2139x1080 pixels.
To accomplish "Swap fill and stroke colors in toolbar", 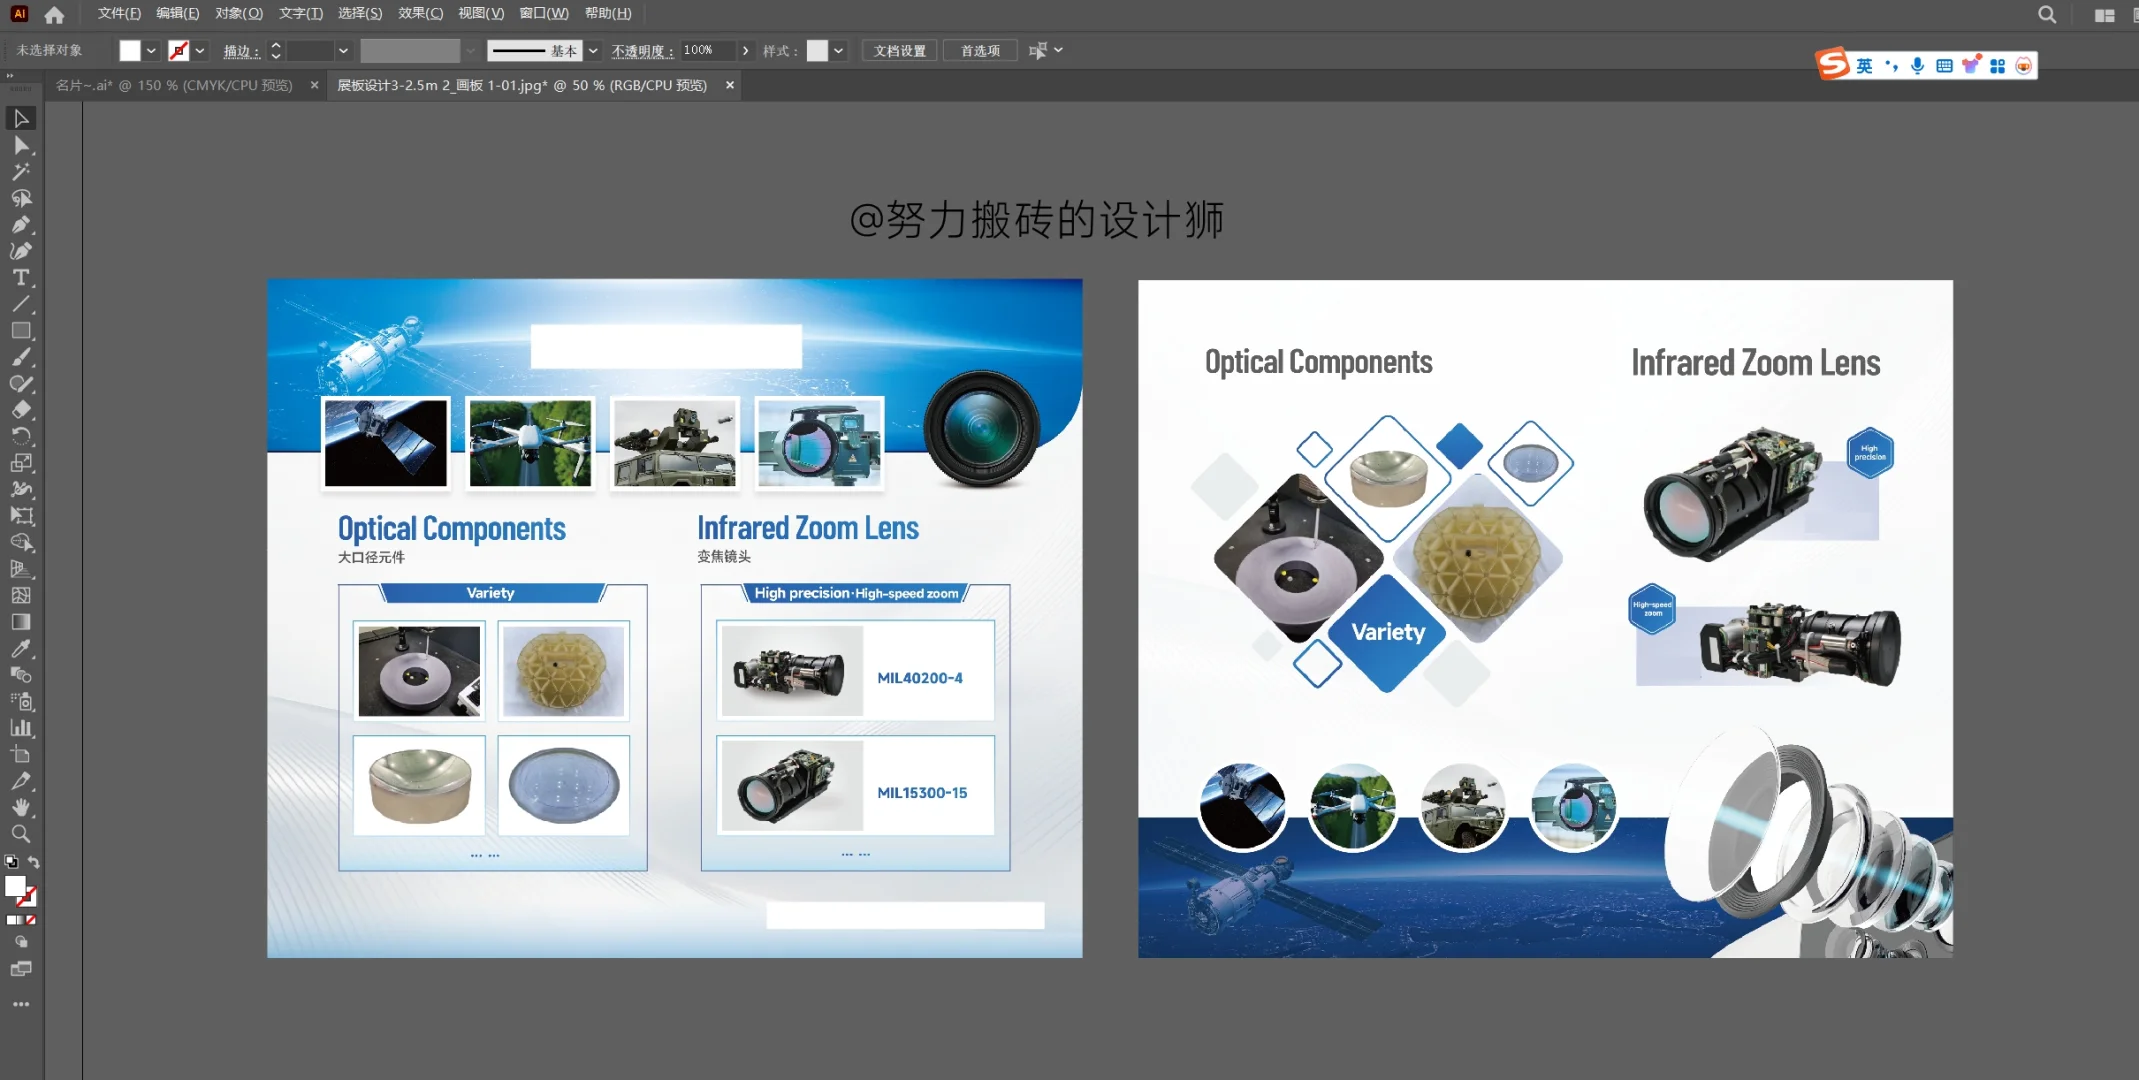I will pos(34,861).
